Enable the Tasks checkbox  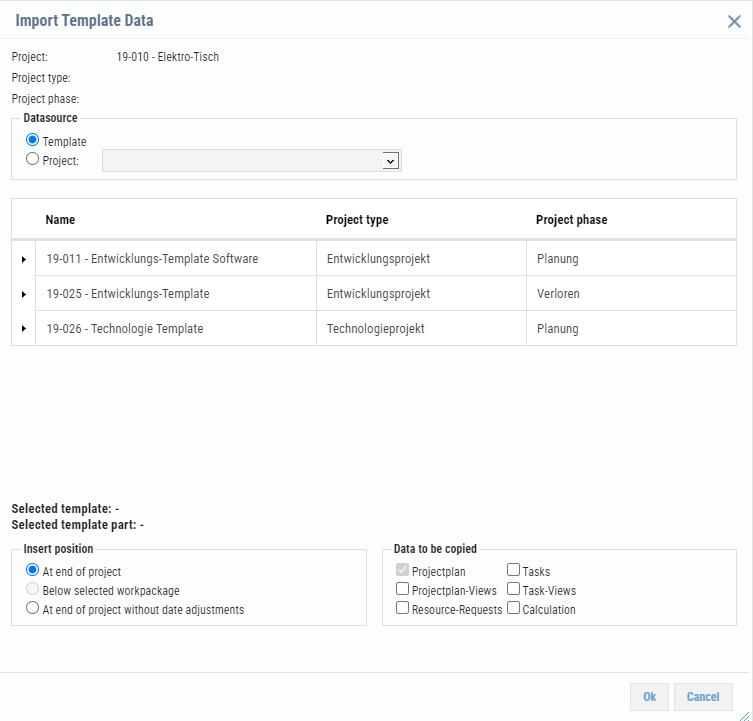[513, 570]
